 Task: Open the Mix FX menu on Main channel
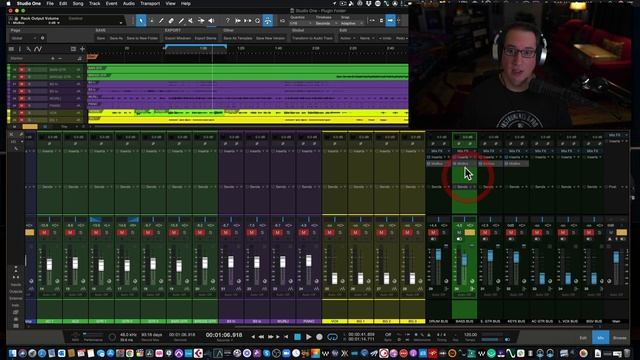pyautogui.click(x=616, y=135)
